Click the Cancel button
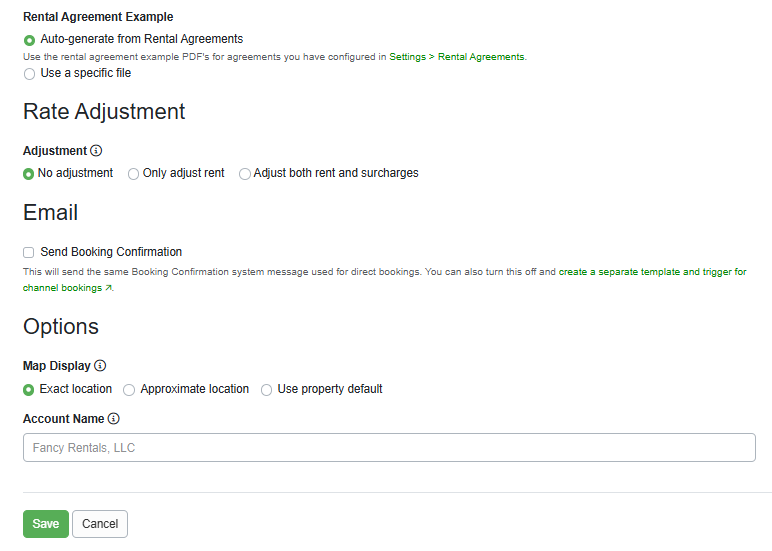The width and height of the screenshot is (772, 551). tap(100, 523)
